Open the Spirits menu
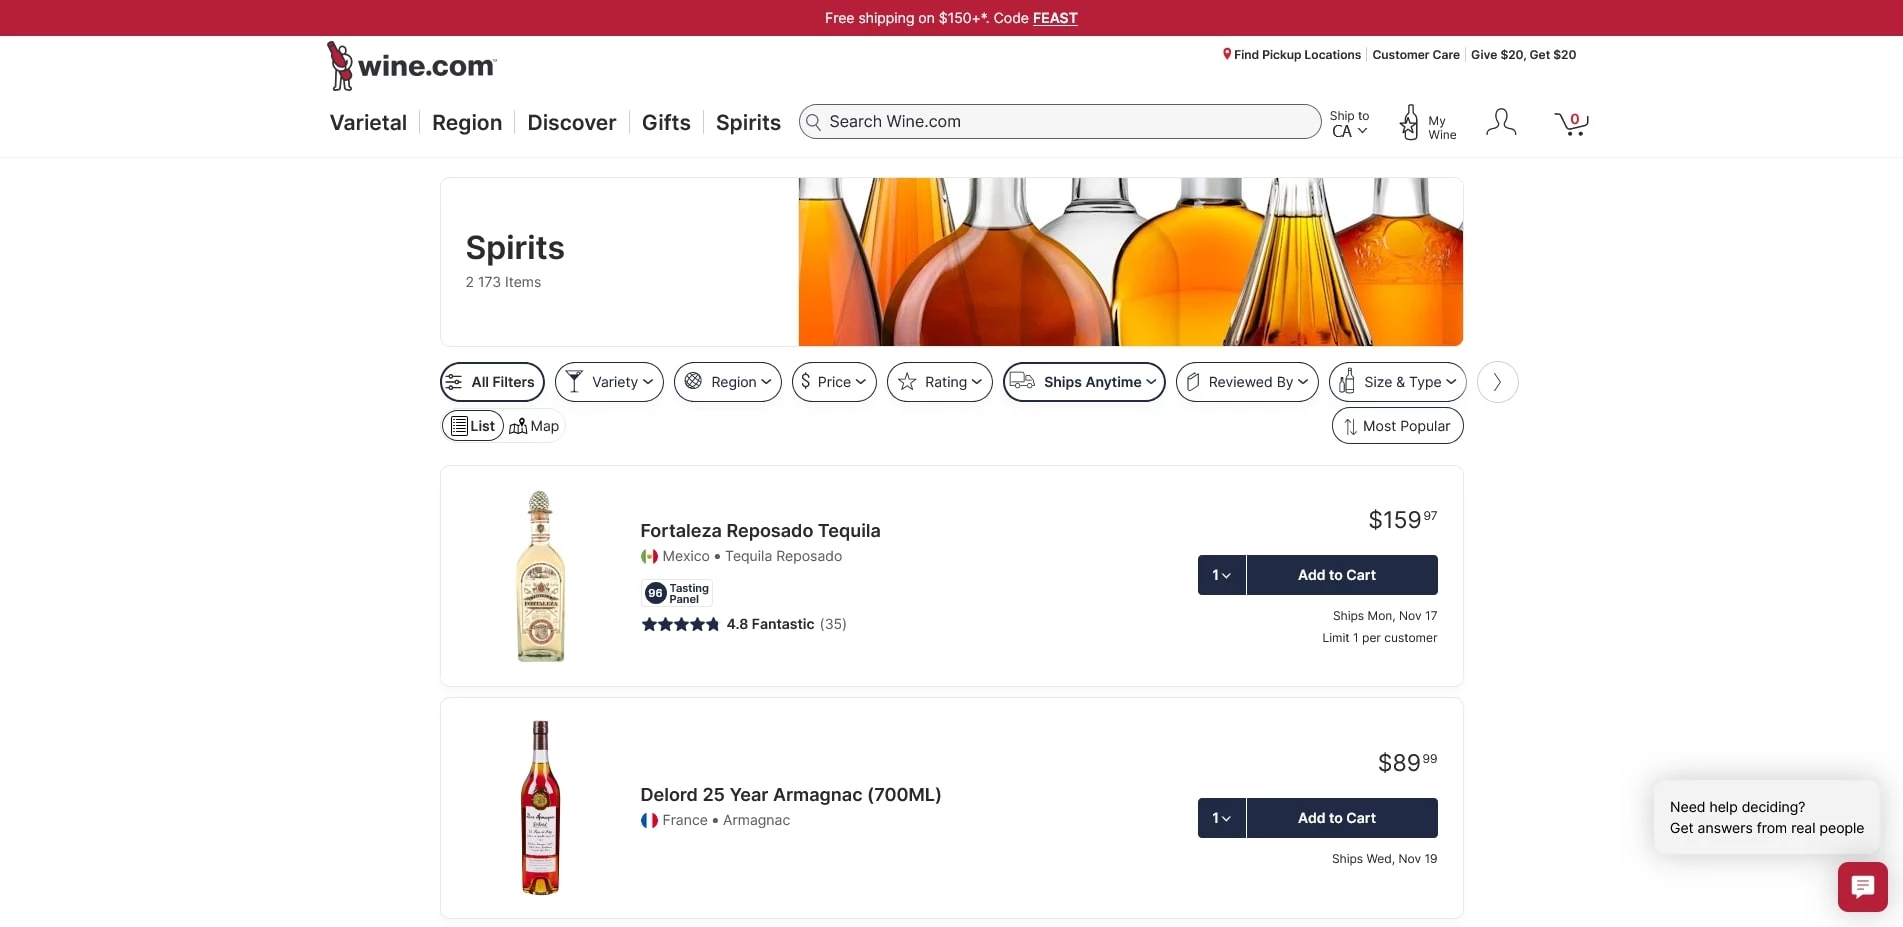The height and width of the screenshot is (927, 1903). point(747,122)
